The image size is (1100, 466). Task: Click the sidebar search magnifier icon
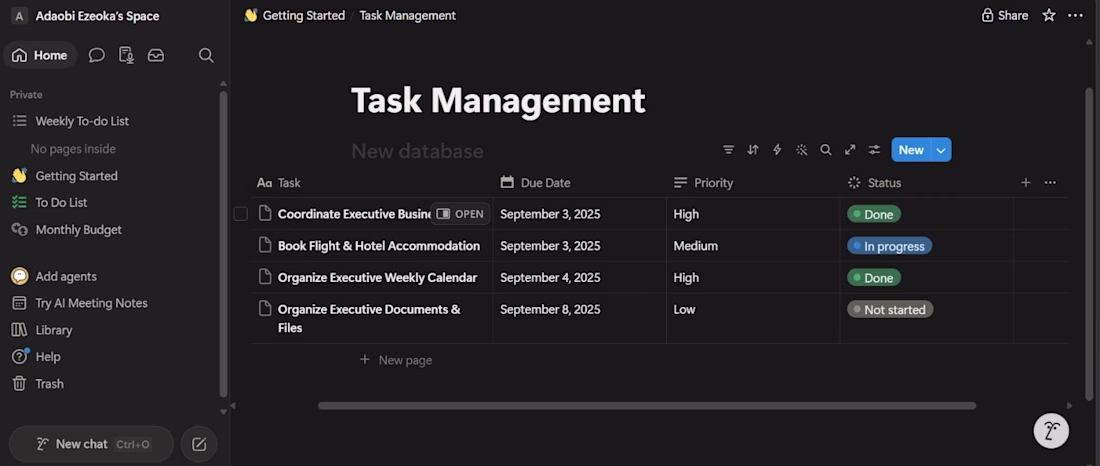[x=206, y=55]
